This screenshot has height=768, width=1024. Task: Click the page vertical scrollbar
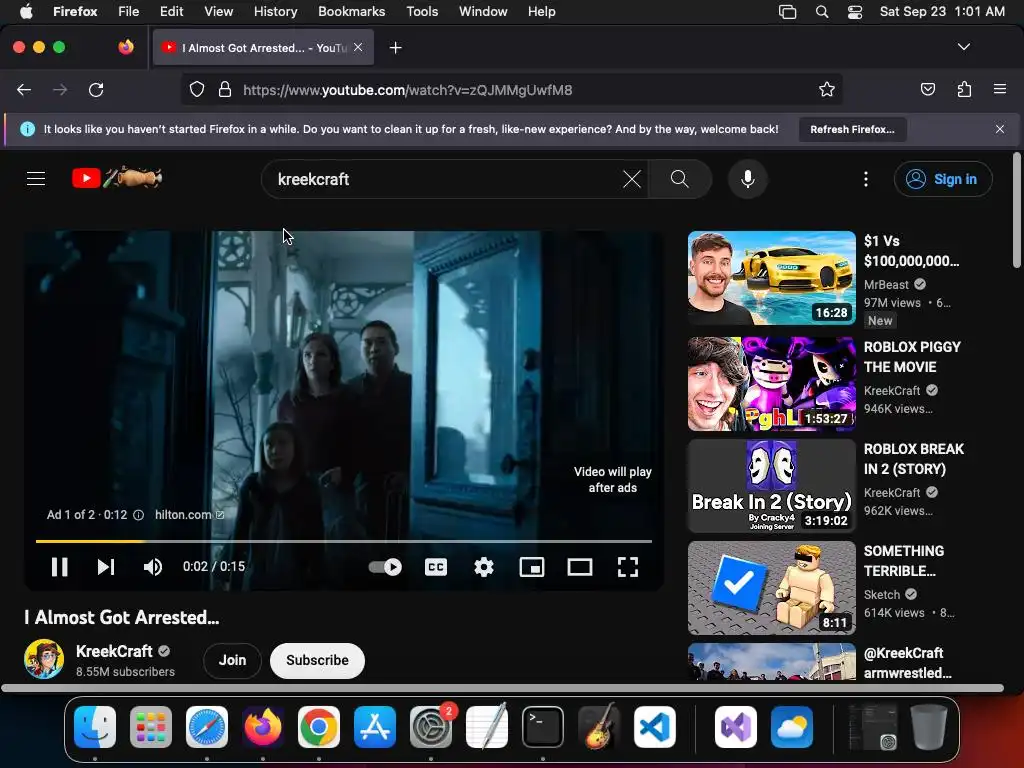pos(1016,210)
